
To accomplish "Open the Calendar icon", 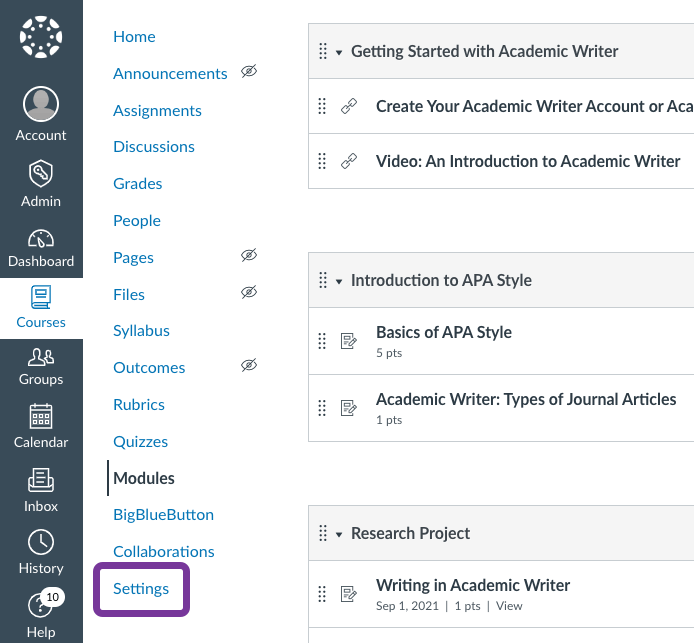I will point(41,416).
